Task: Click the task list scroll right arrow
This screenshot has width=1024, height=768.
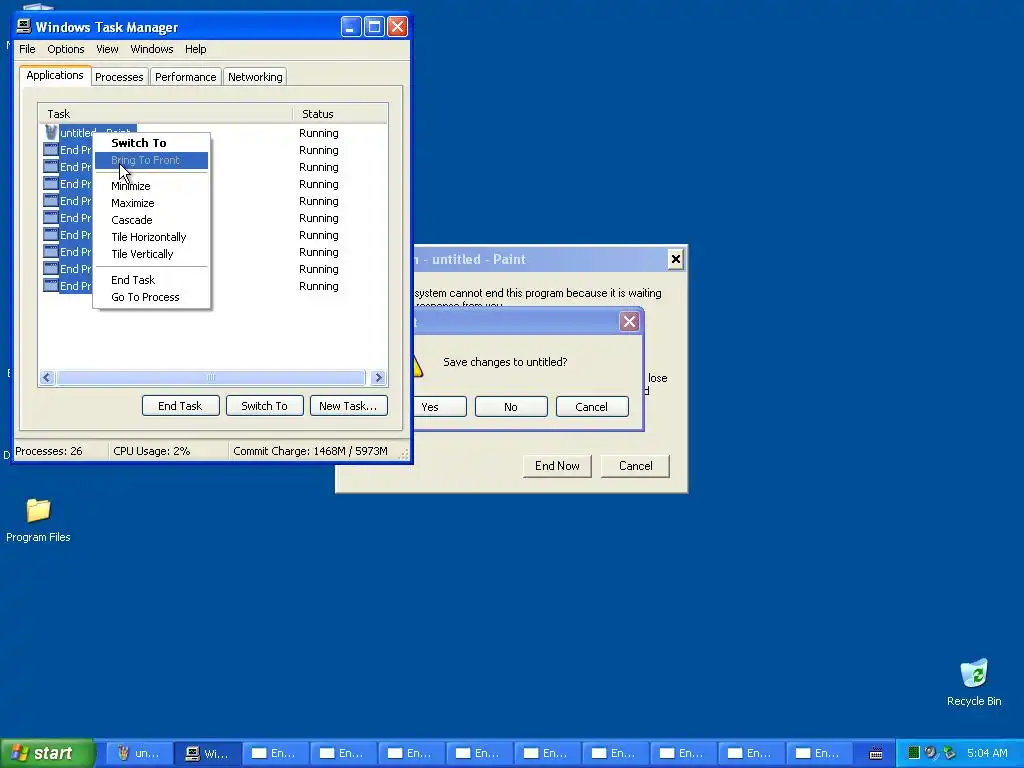Action: (x=378, y=377)
